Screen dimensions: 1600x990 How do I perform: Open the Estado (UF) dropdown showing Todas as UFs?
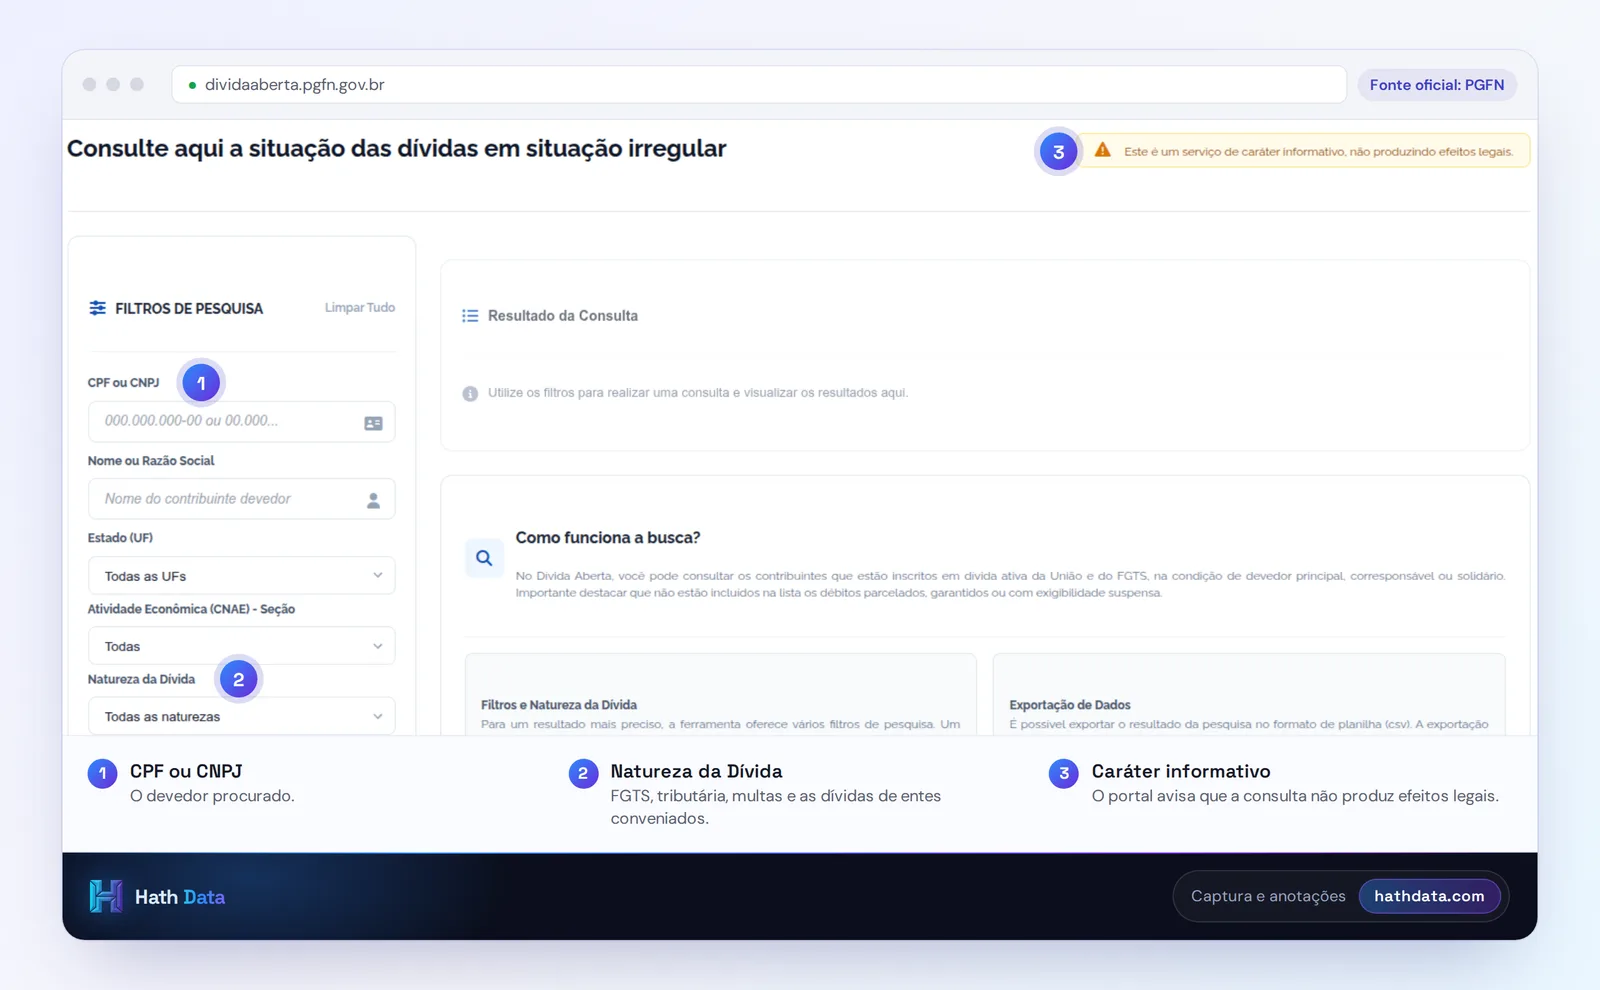tap(241, 576)
